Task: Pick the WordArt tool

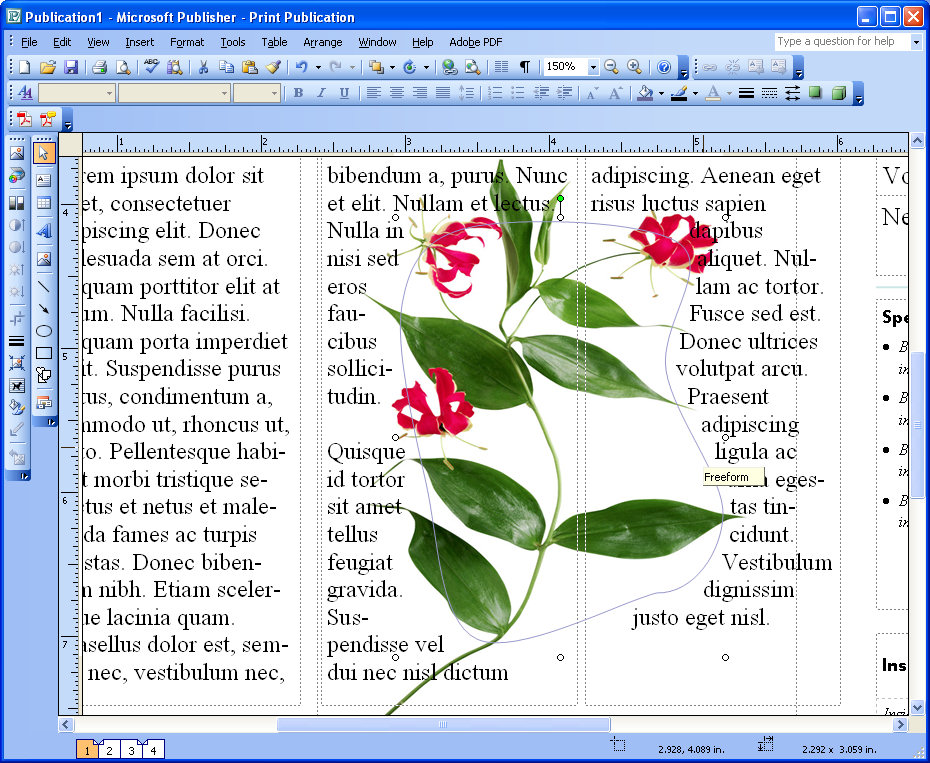Action: pyautogui.click(x=44, y=230)
